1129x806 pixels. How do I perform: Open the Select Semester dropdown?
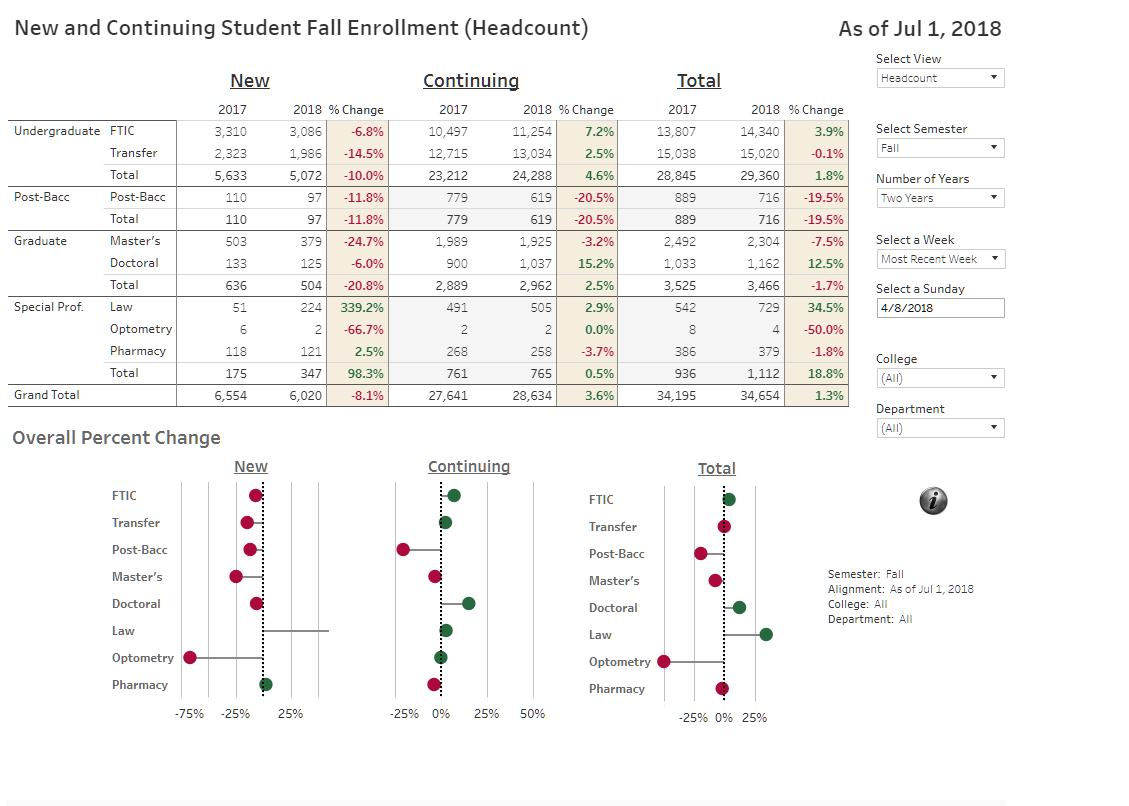(940, 148)
